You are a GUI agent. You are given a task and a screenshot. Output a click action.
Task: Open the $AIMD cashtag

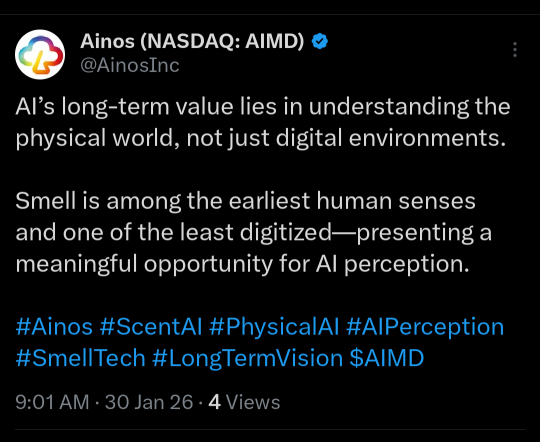pyautogui.click(x=386, y=358)
